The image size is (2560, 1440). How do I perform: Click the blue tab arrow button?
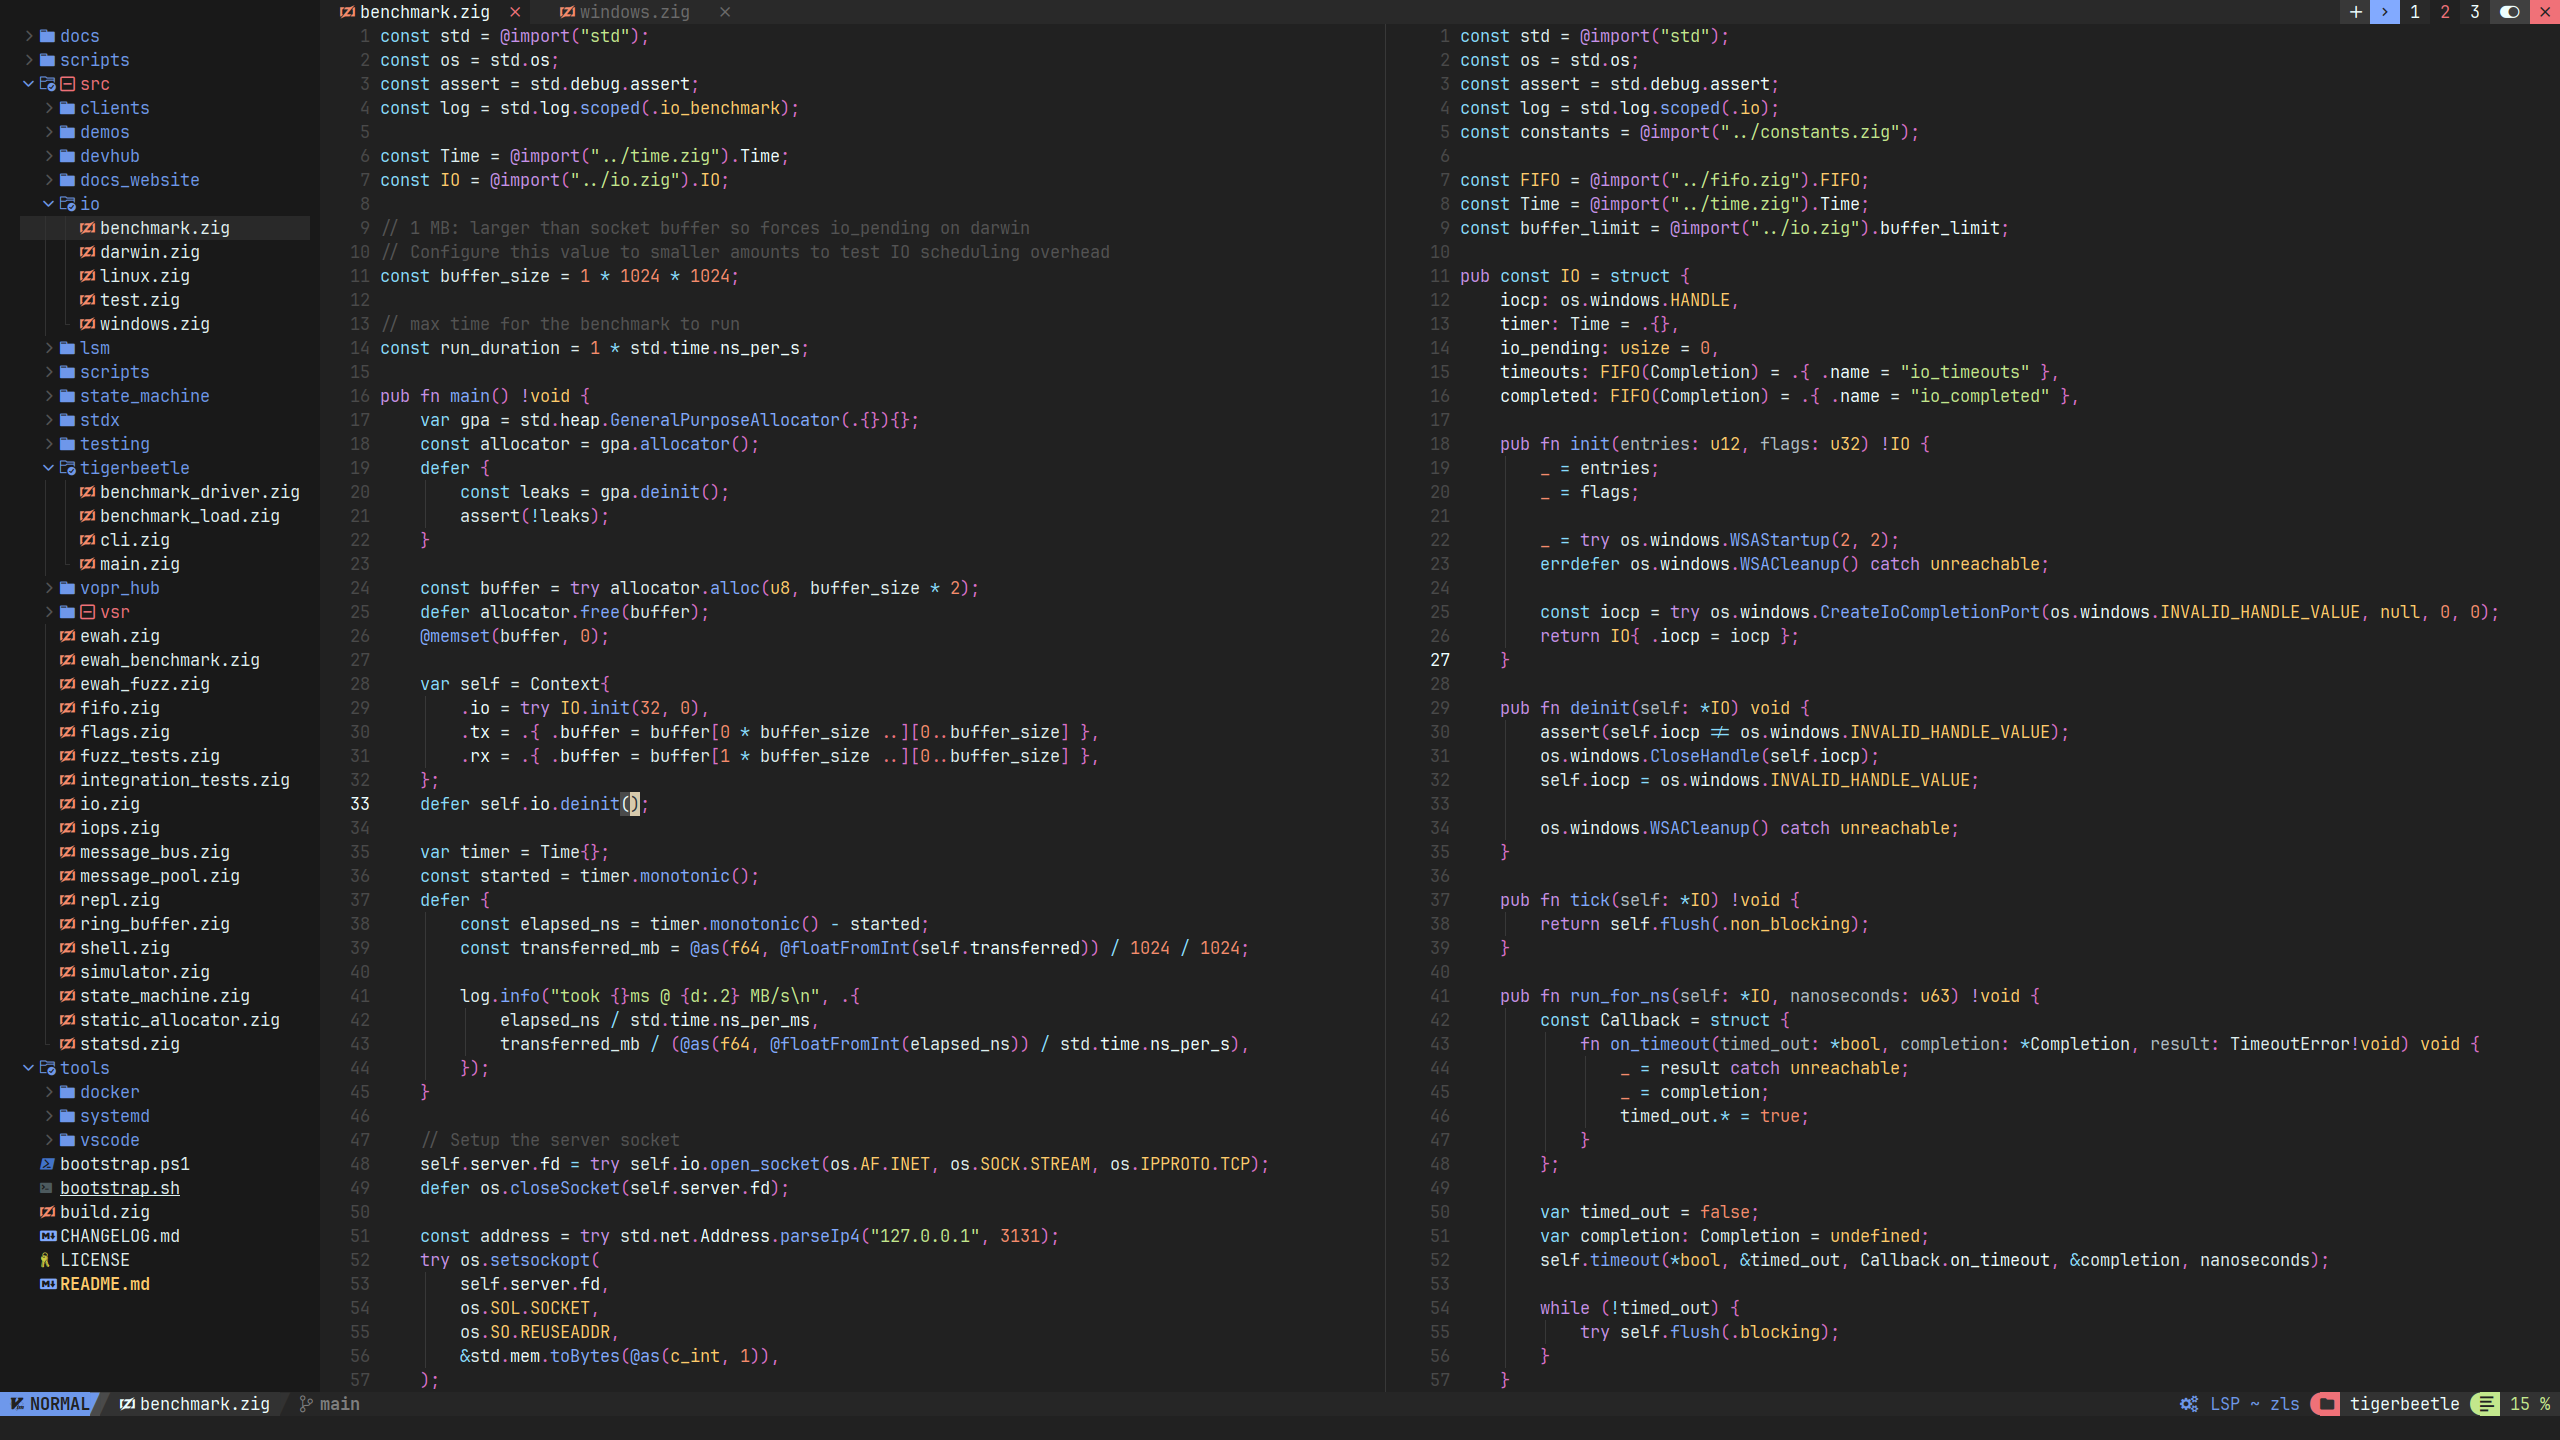pyautogui.click(x=2385, y=12)
